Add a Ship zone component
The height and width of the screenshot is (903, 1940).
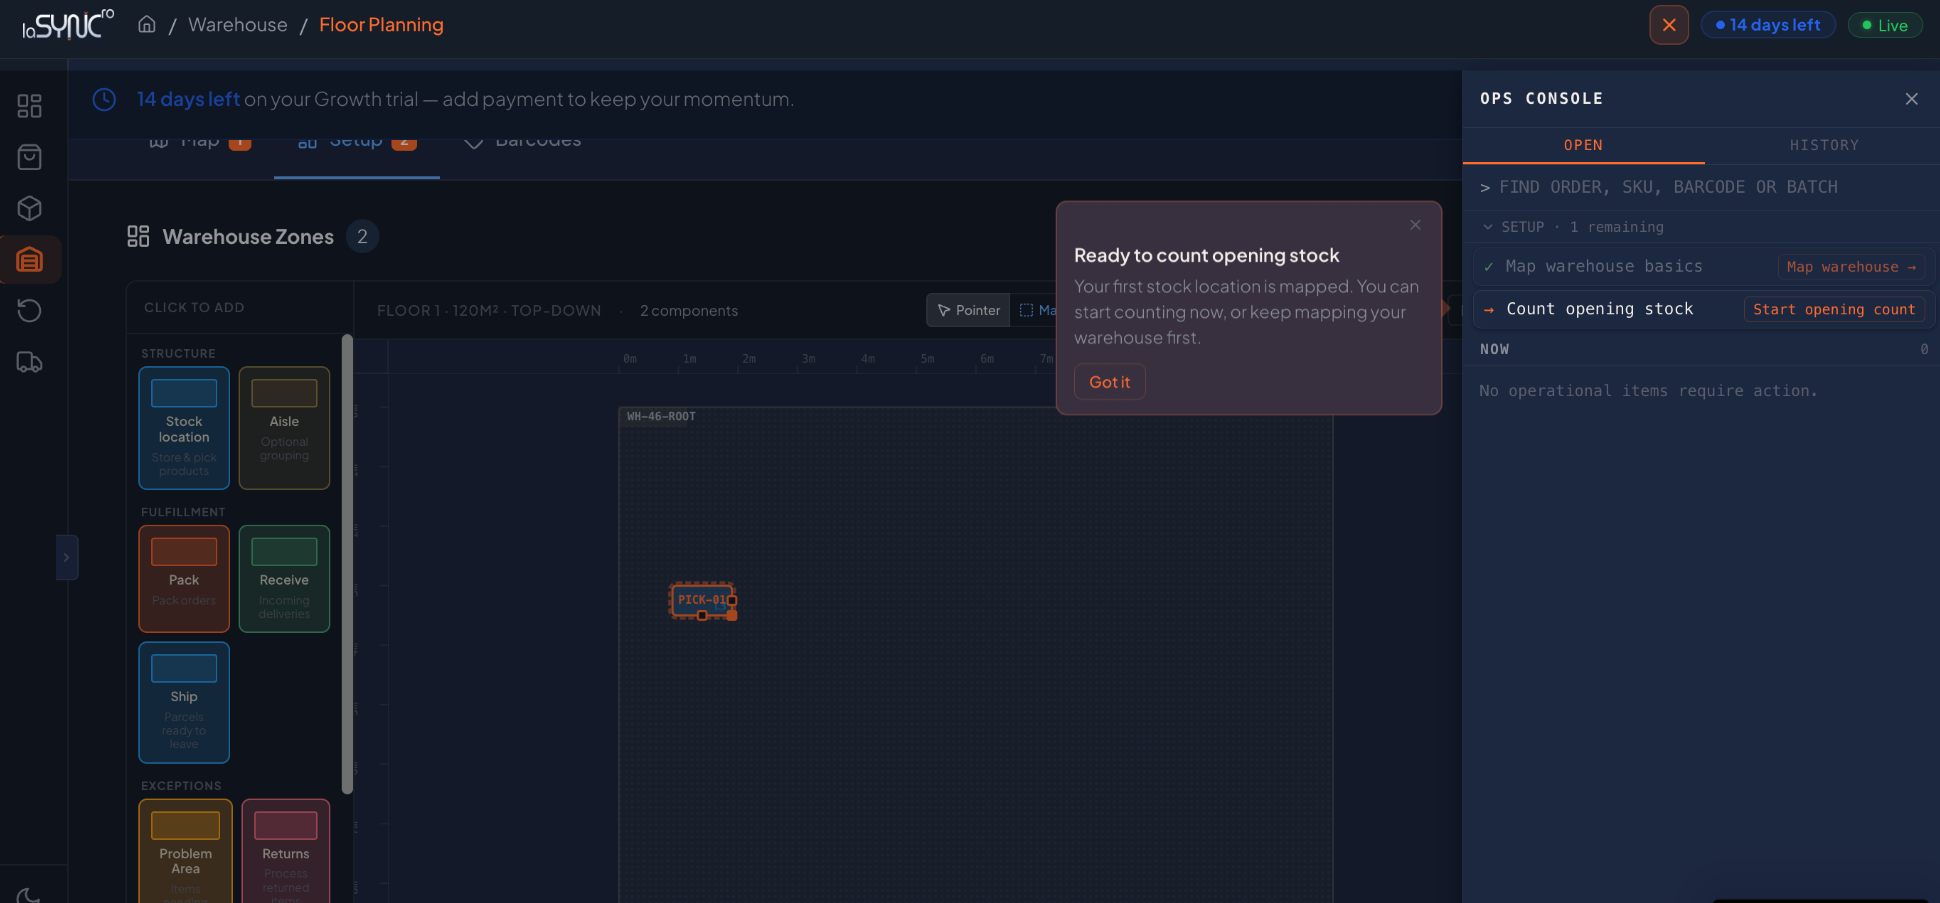[x=184, y=703]
